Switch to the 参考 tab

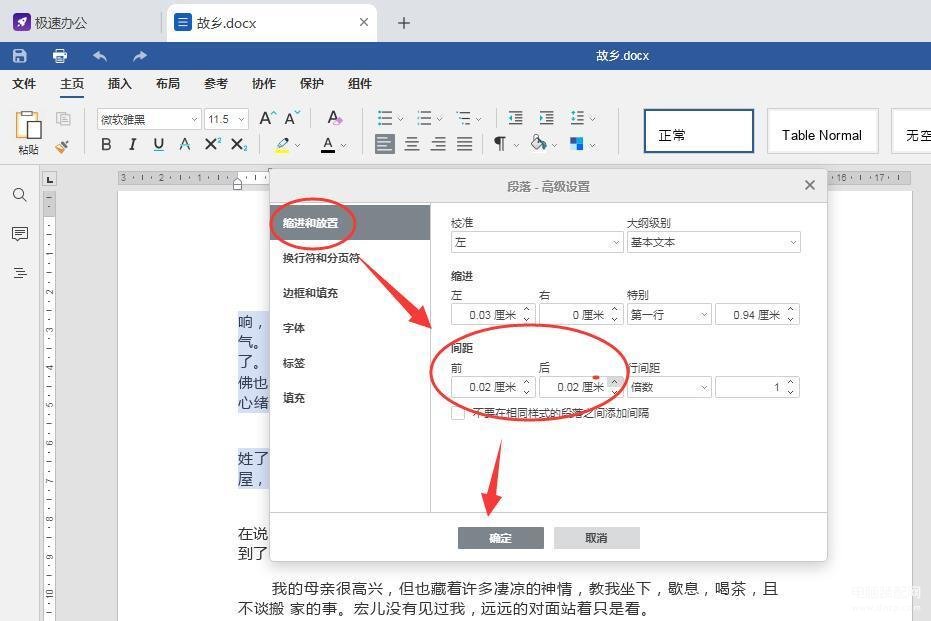(216, 84)
